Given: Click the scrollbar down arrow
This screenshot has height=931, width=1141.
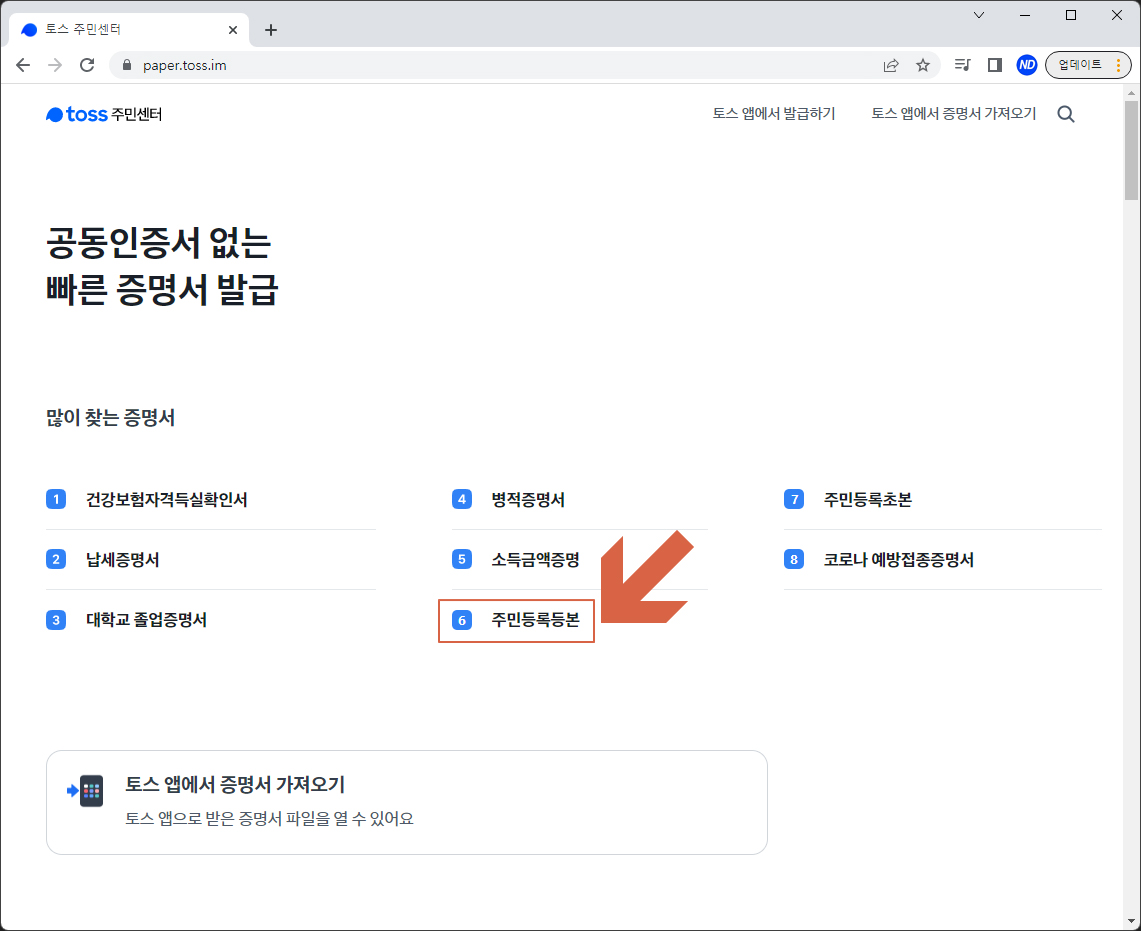Looking at the screenshot, I should pos(1131,921).
